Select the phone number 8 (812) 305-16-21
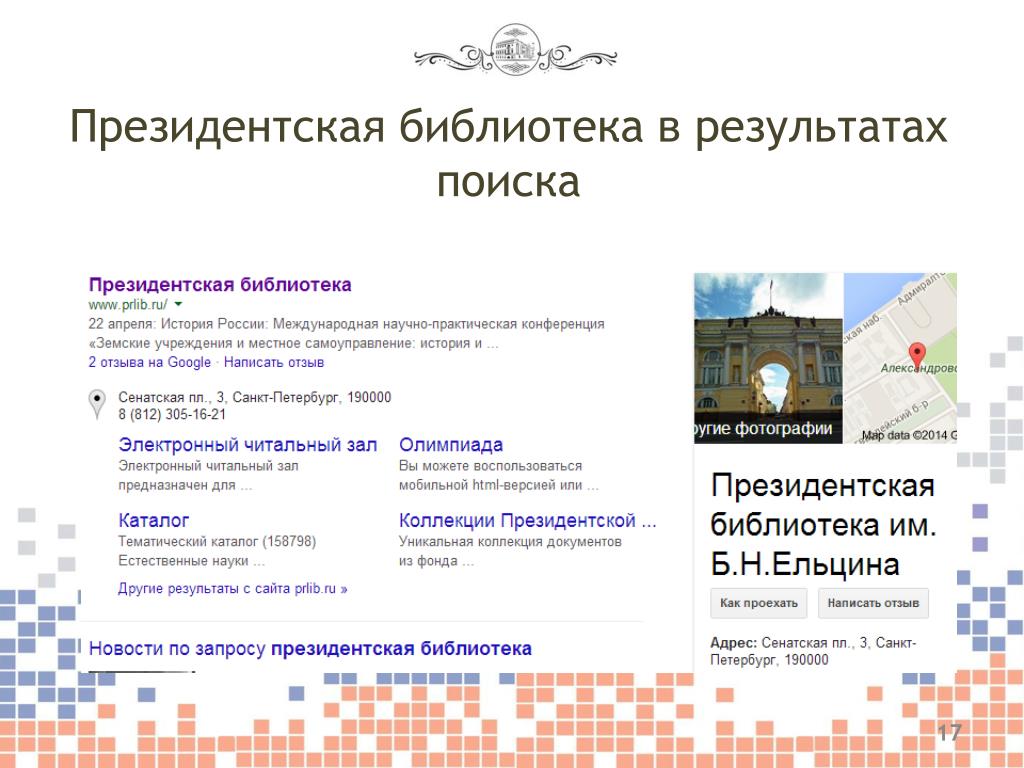Viewport: 1024px width, 768px height. (x=172, y=415)
